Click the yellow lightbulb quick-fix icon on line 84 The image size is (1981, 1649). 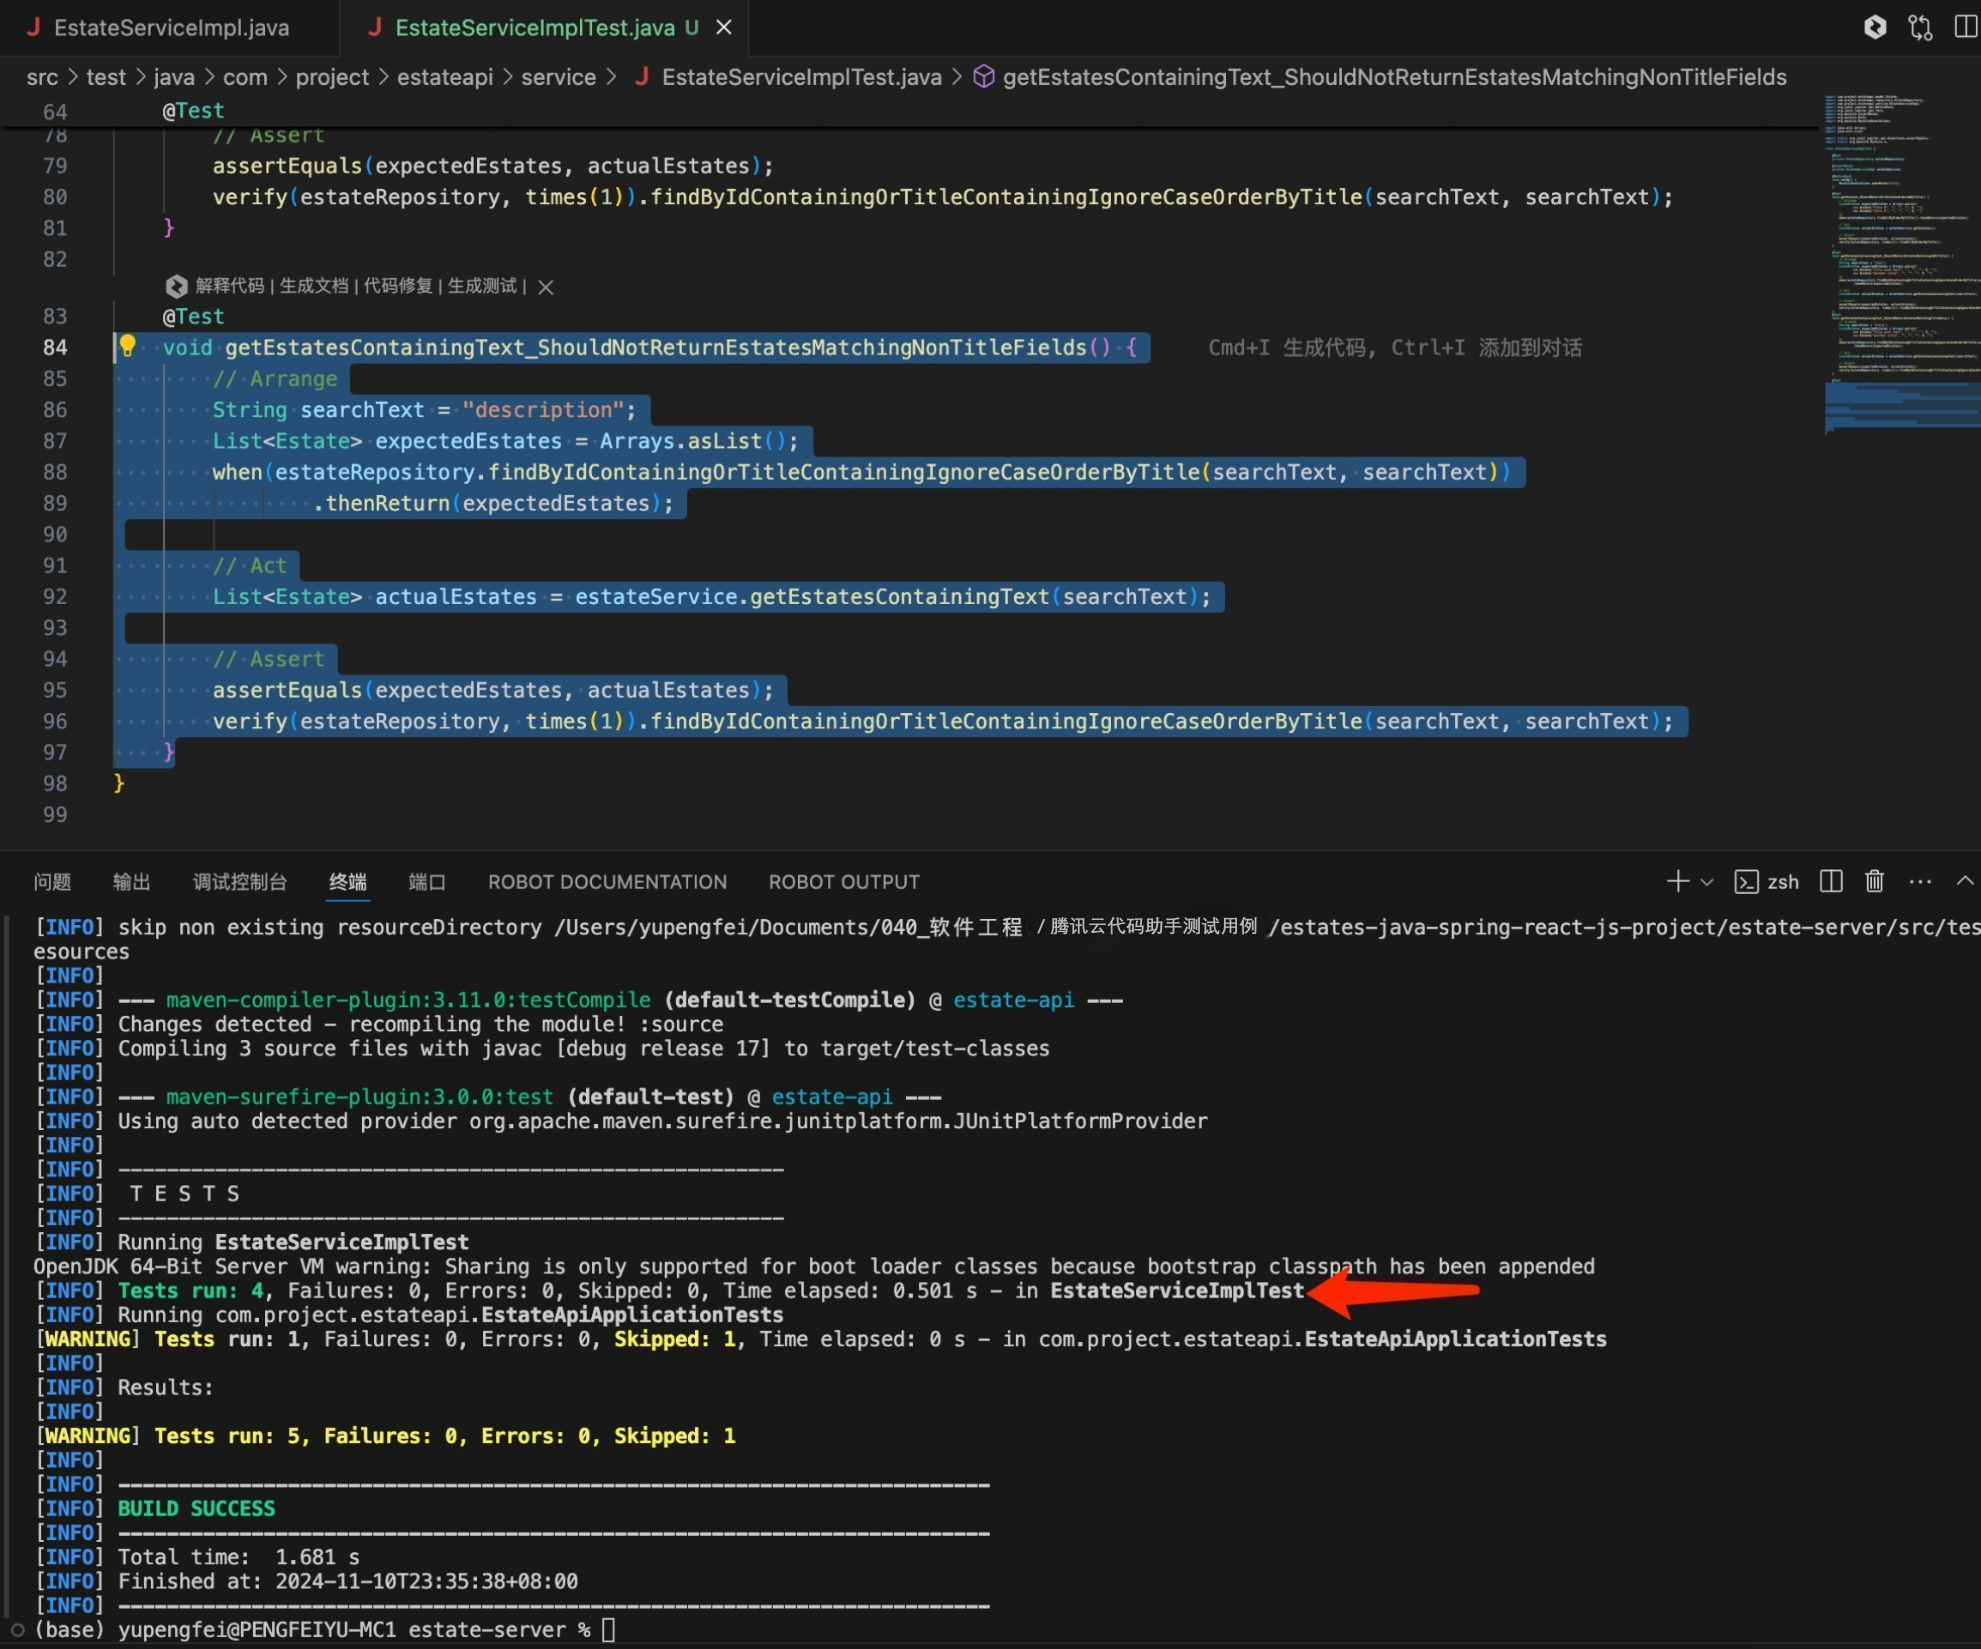(128, 346)
